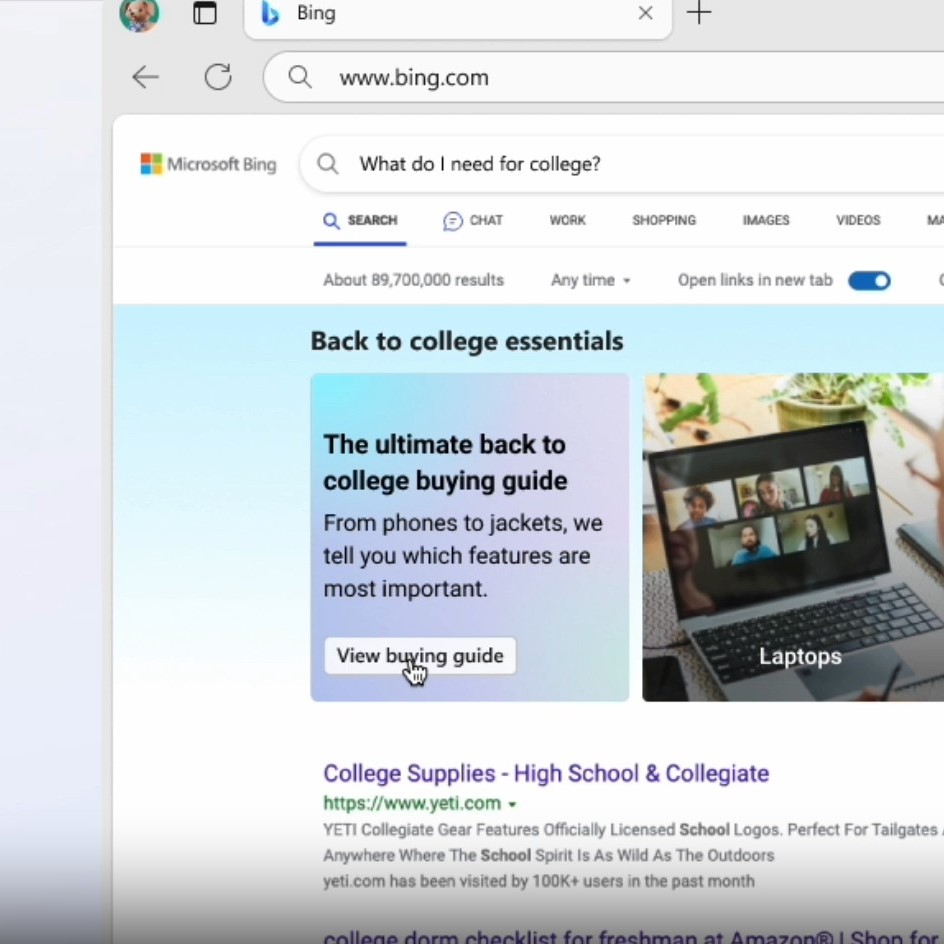The image size is (944, 944).
Task: Click the browser back arrow
Action: click(146, 77)
